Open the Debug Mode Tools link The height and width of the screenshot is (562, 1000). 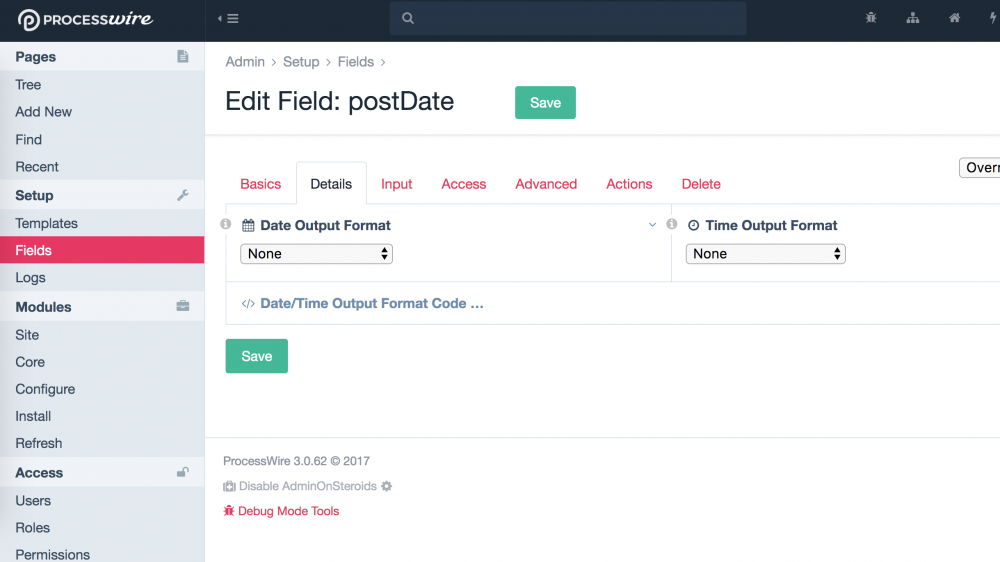pos(288,511)
